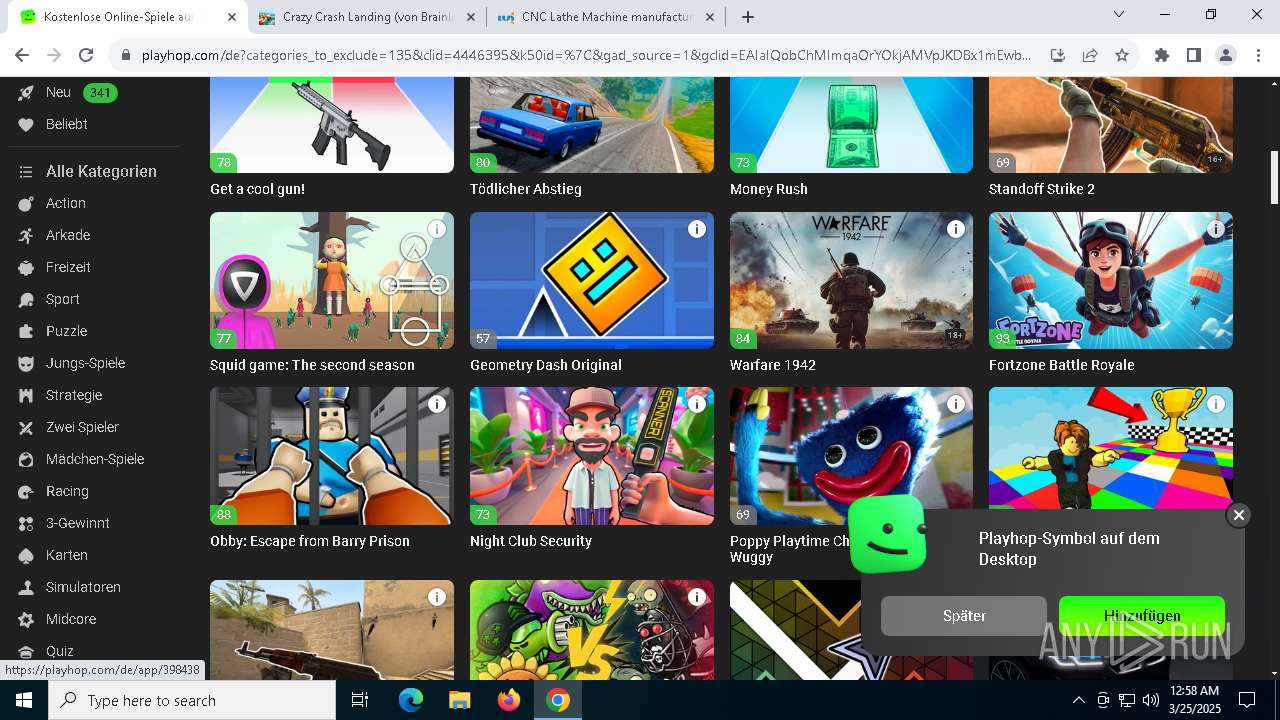
Task: Open the Chrome extensions puzzle icon
Action: click(x=1162, y=55)
